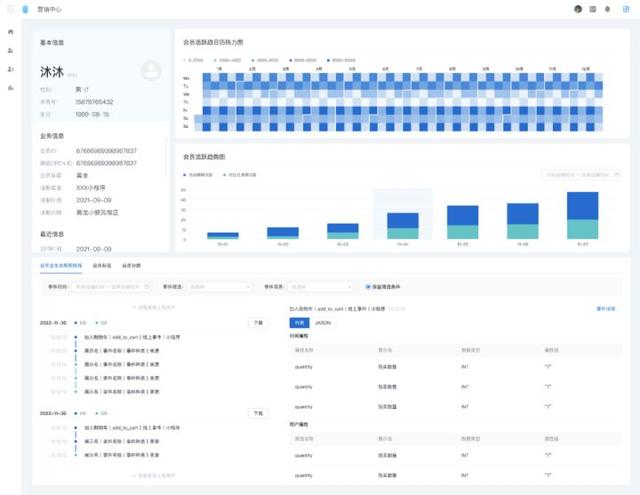Click load more link below the timeline
Image resolution: width=640 pixels, height=495 pixels.
tap(153, 475)
